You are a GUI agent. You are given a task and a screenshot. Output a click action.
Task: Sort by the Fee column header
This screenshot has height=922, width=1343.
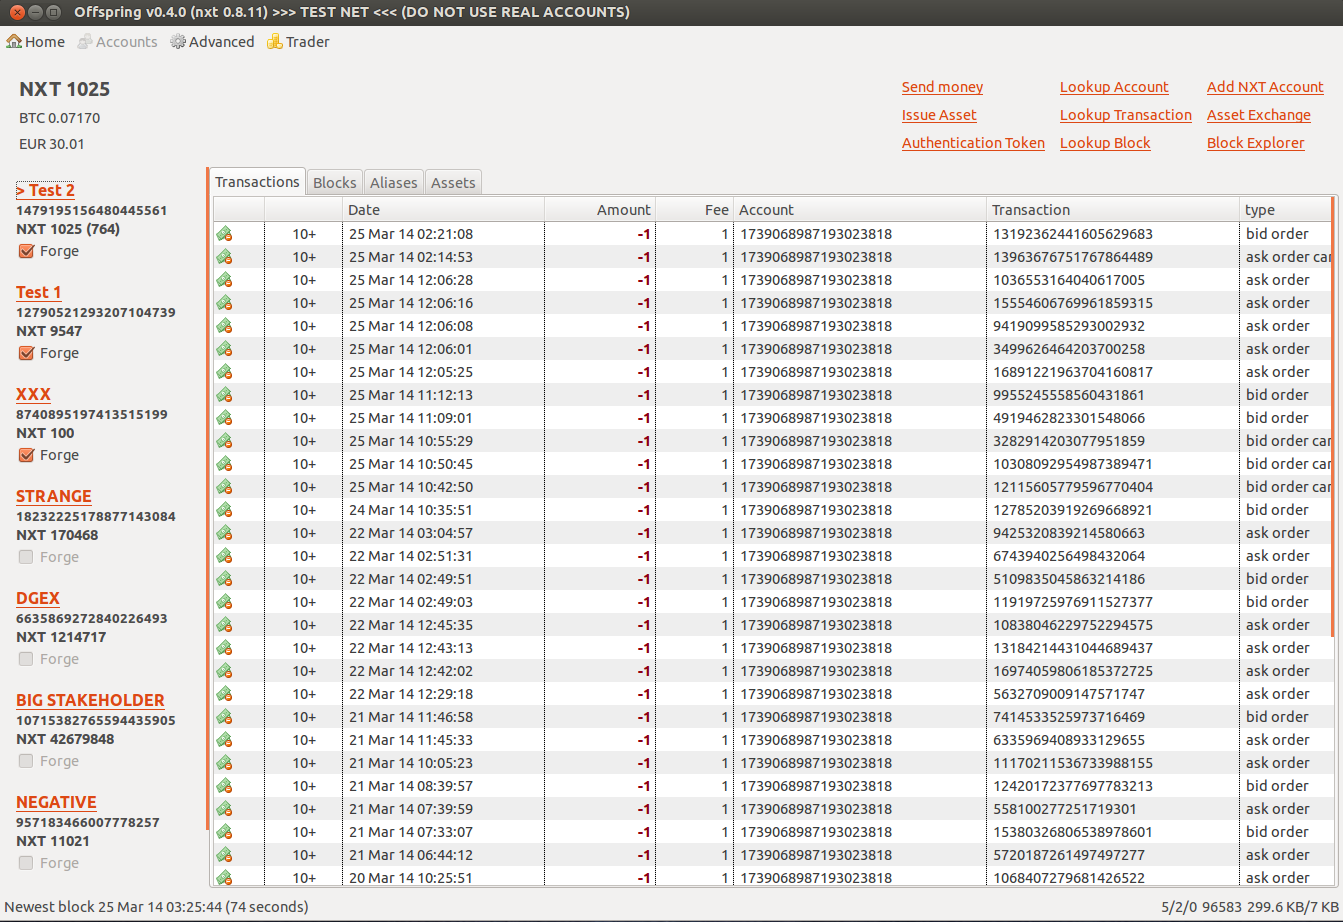pyautogui.click(x=695, y=210)
